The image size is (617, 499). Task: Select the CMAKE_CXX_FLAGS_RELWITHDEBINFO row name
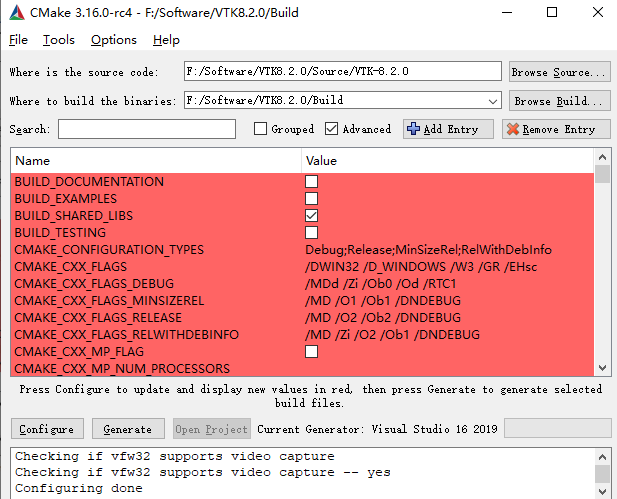126,335
